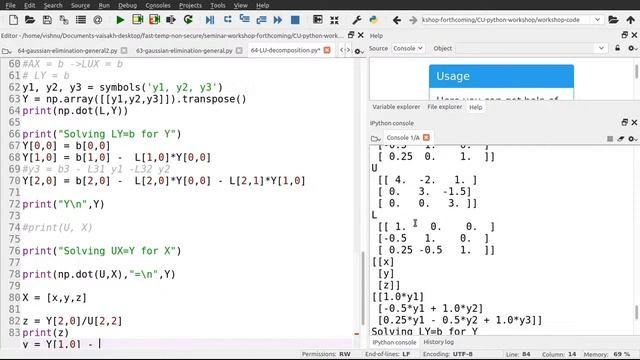Image resolution: width=640 pixels, height=360 pixels.
Task: Open the View menu
Action: click(240, 5)
